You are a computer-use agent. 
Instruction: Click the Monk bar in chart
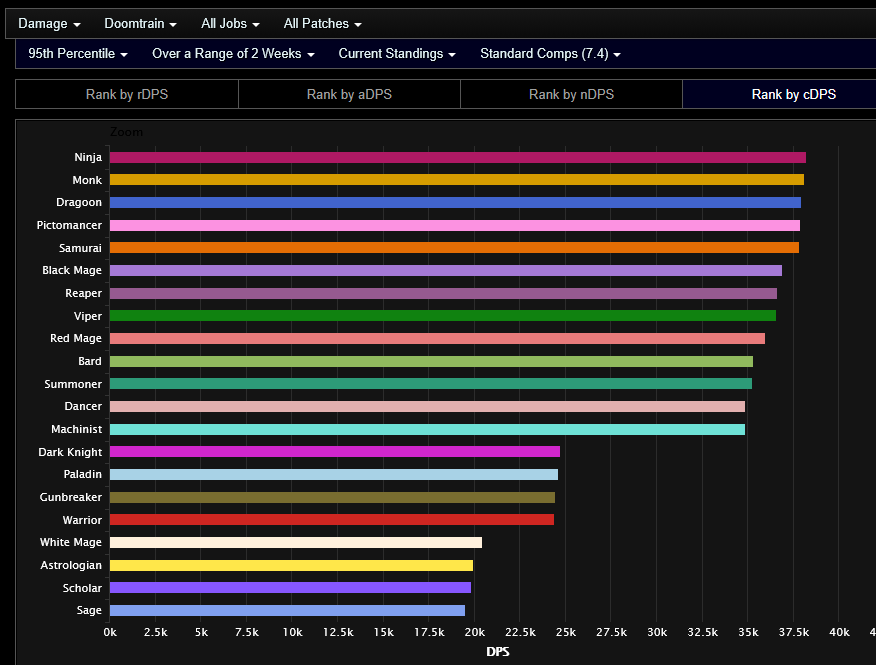[x=457, y=179]
